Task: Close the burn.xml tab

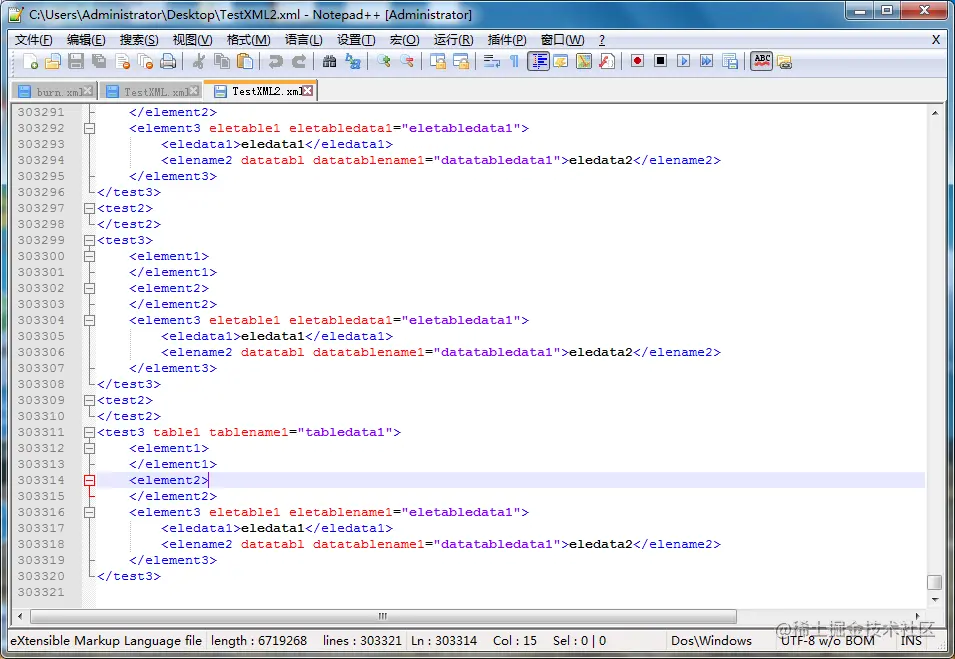Action: 88,91
